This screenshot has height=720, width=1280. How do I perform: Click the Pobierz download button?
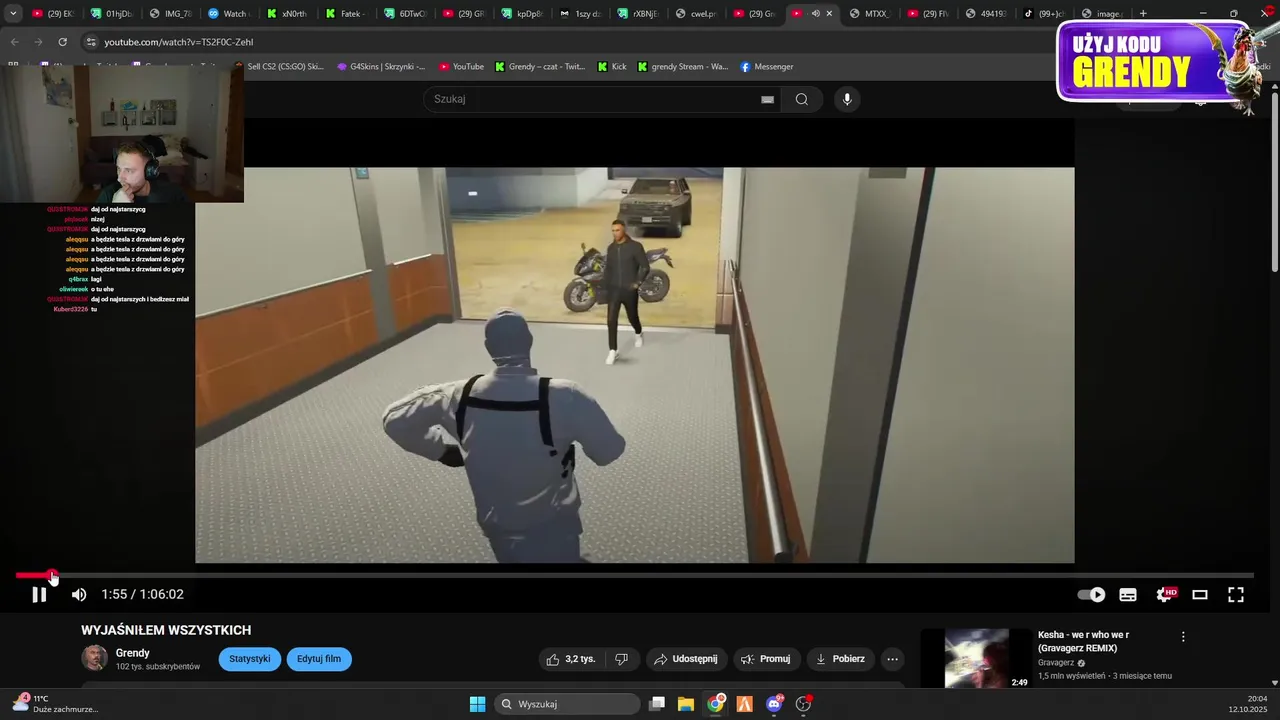tap(840, 659)
